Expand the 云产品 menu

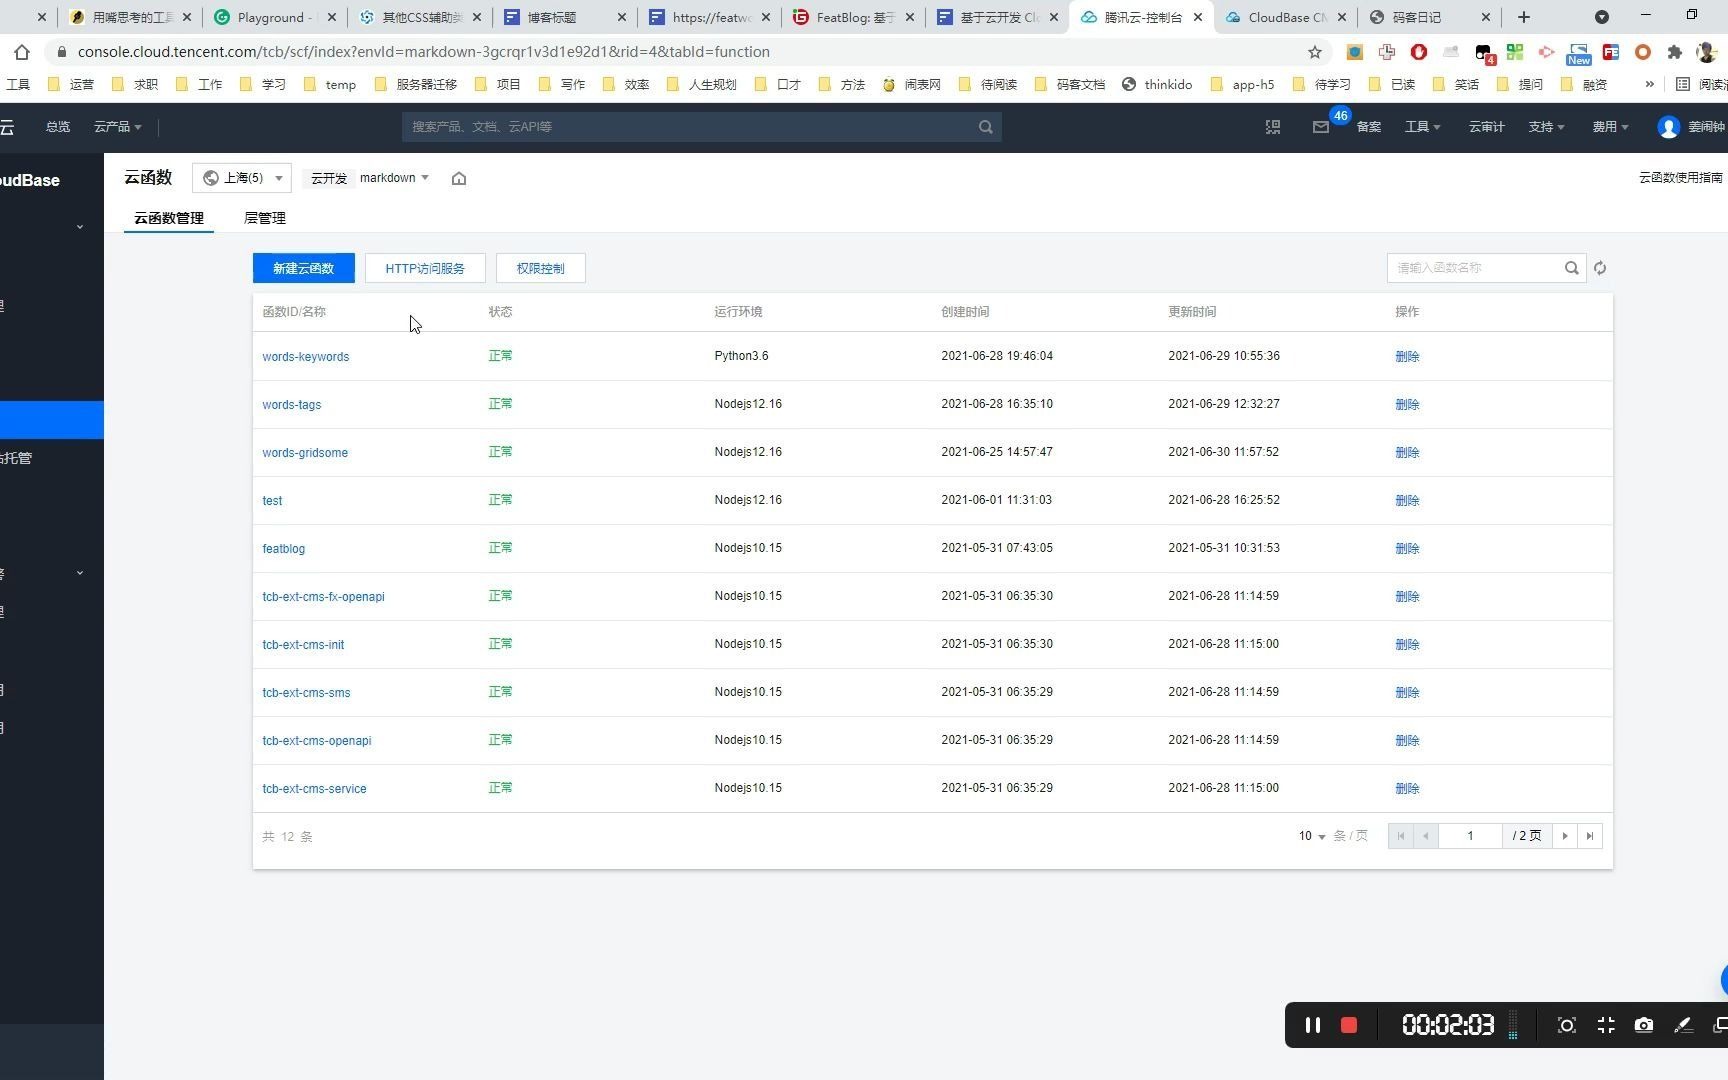pyautogui.click(x=117, y=127)
